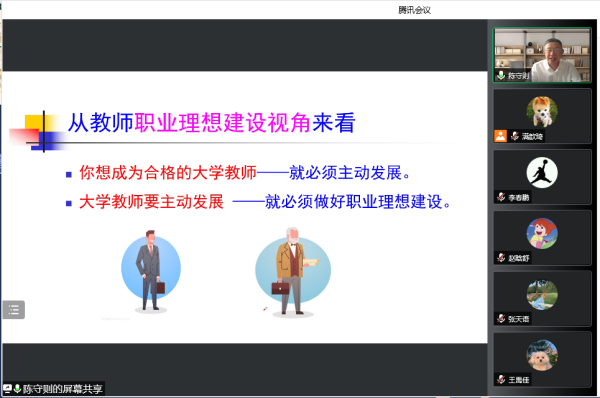Viewport: 600px width, 398px height.
Task: Select the Pomeranian dog avatar tile
Action: click(x=542, y=116)
